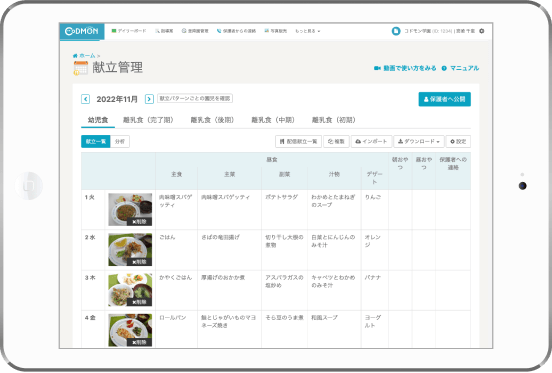Click the 配信献立一覧 button

click(x=298, y=141)
